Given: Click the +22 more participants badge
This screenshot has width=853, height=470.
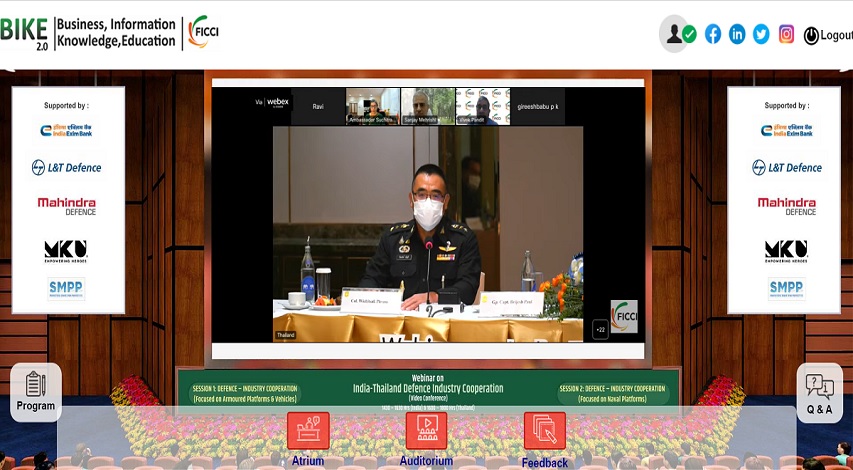Looking at the screenshot, I should (x=601, y=329).
